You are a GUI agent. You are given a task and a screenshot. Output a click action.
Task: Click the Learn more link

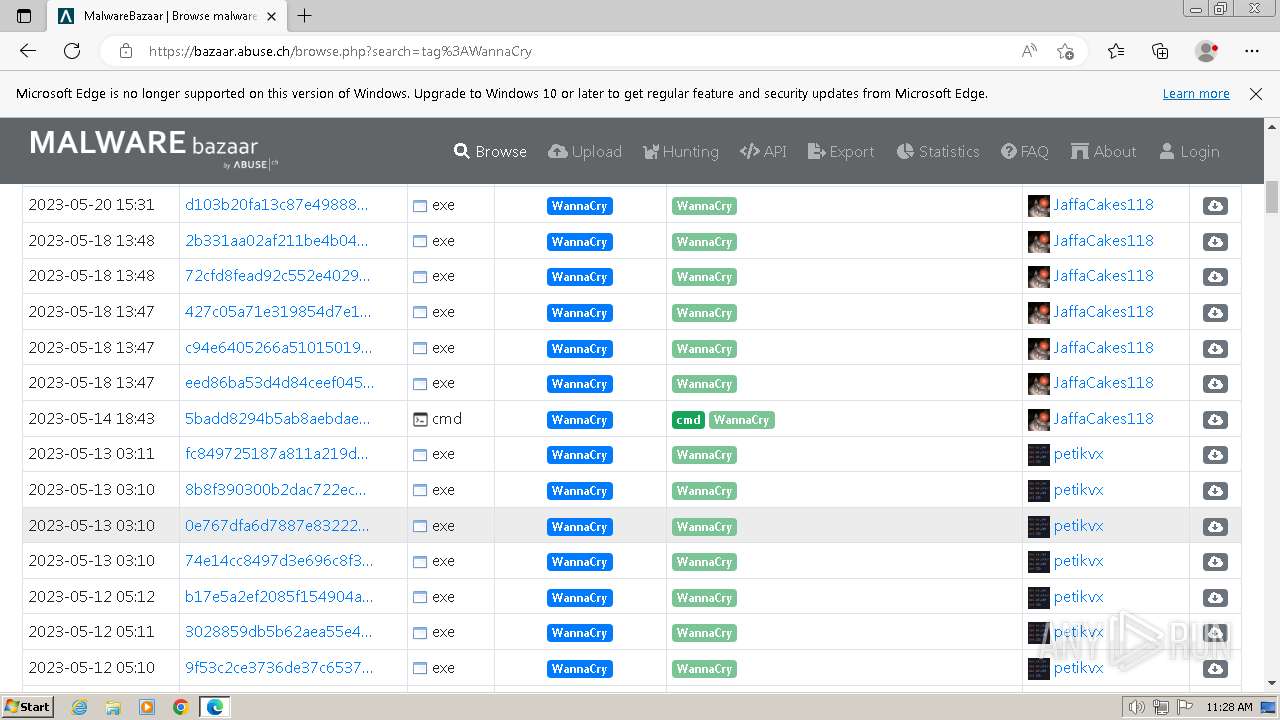pos(1196,94)
